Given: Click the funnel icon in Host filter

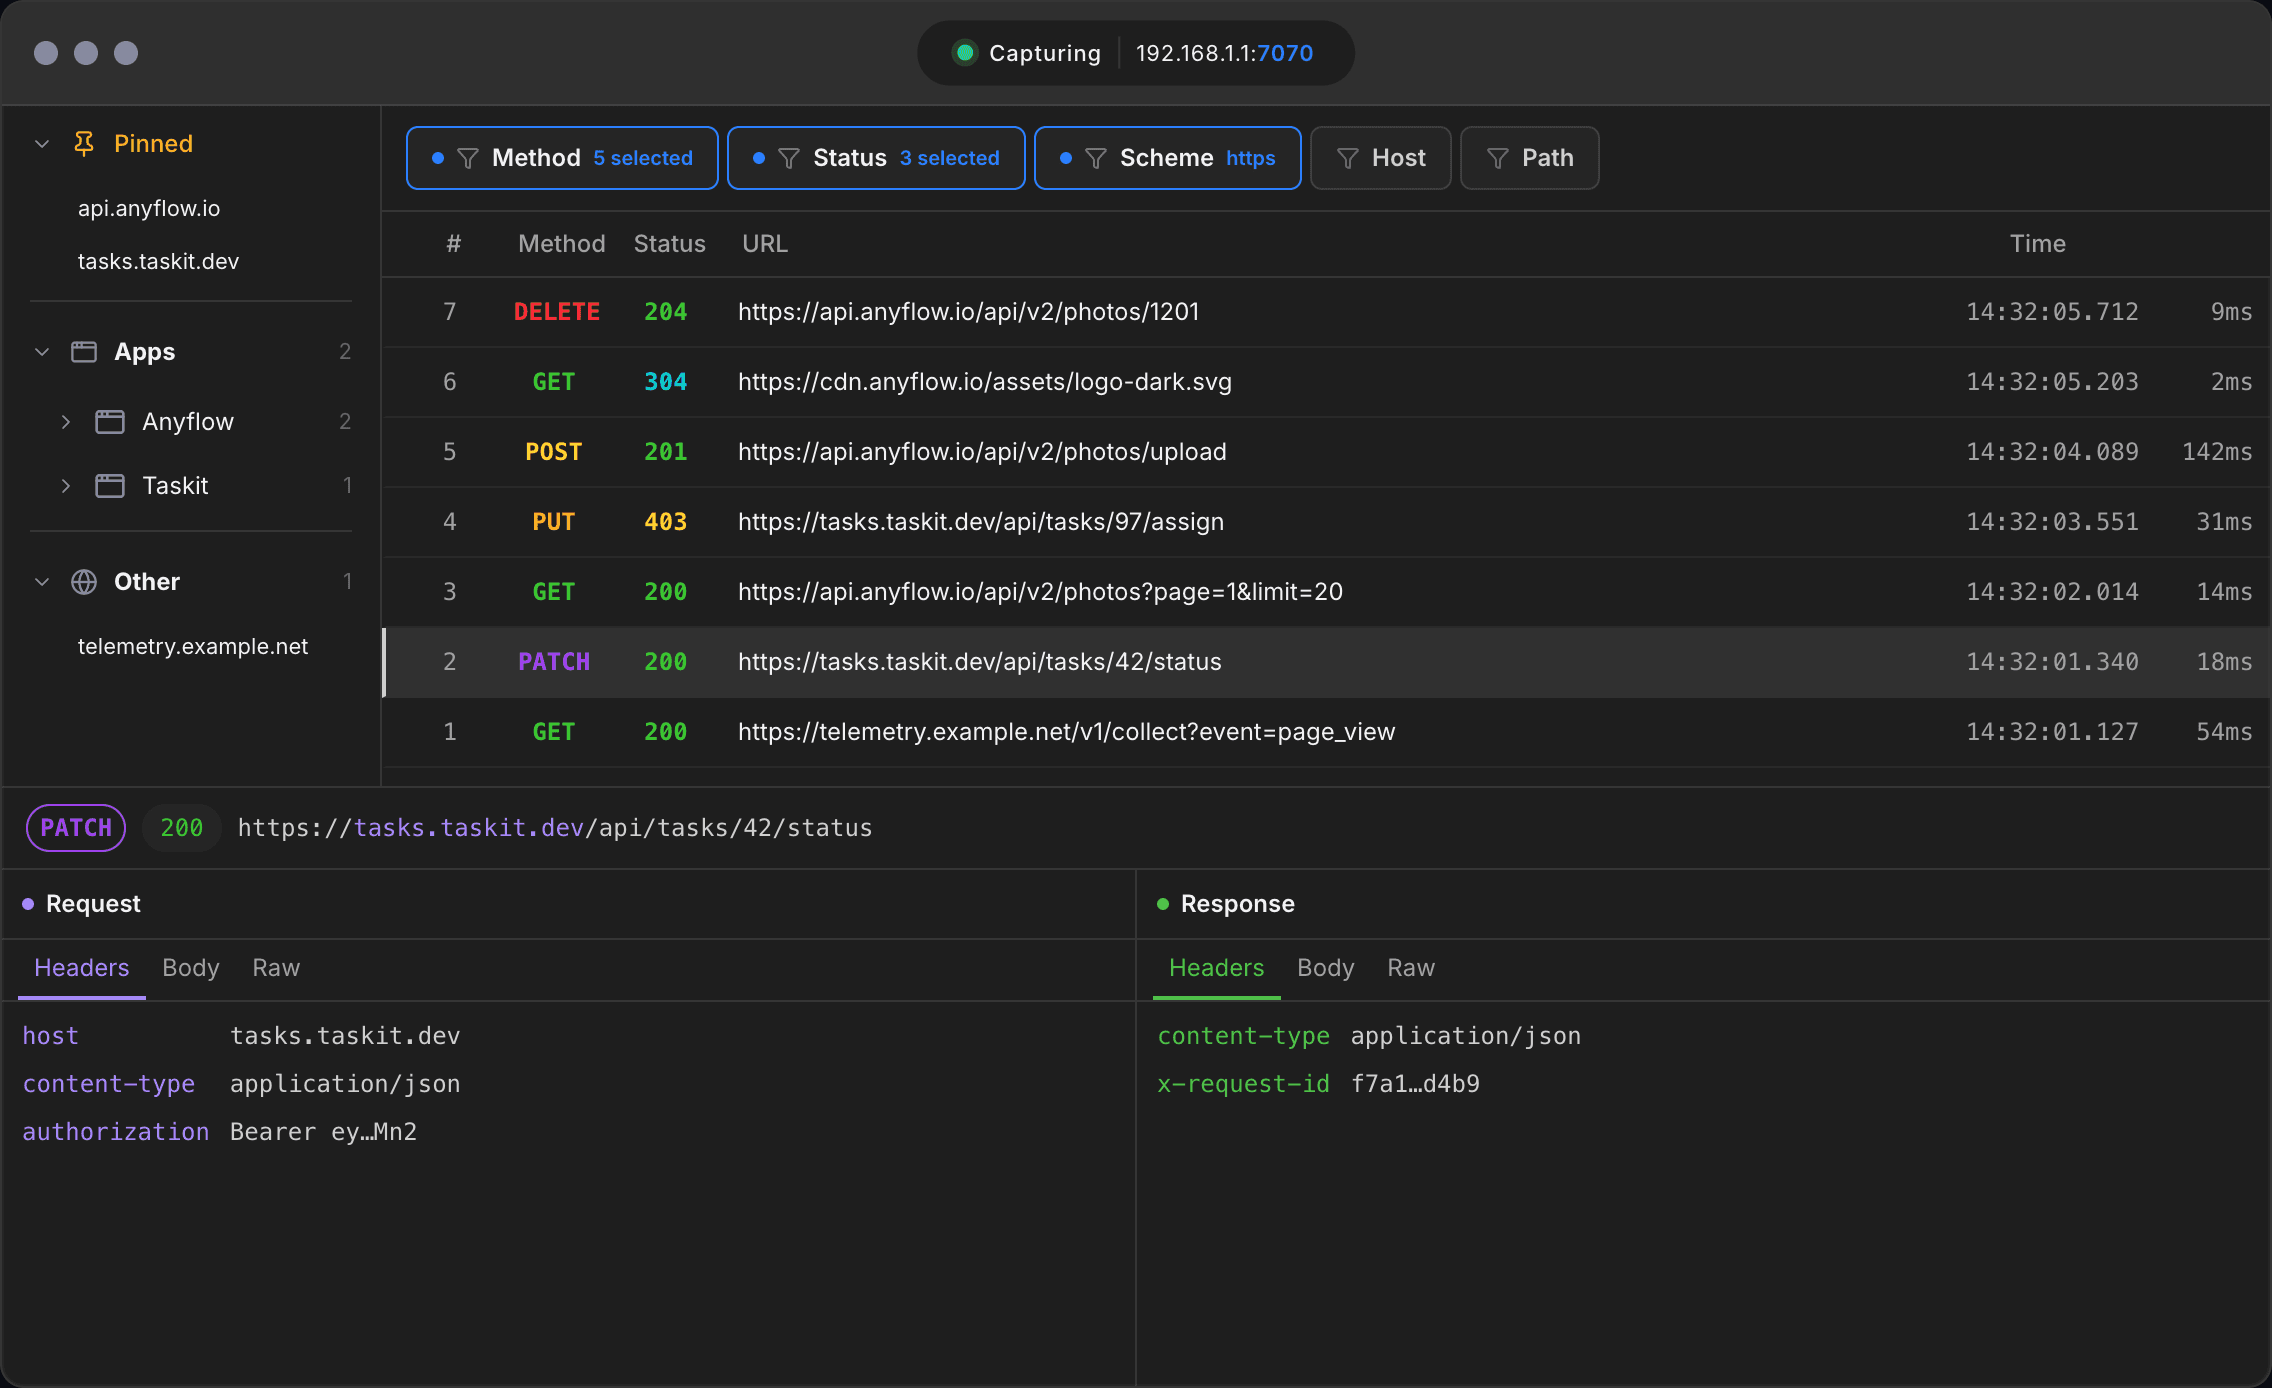Looking at the screenshot, I should (1348, 159).
